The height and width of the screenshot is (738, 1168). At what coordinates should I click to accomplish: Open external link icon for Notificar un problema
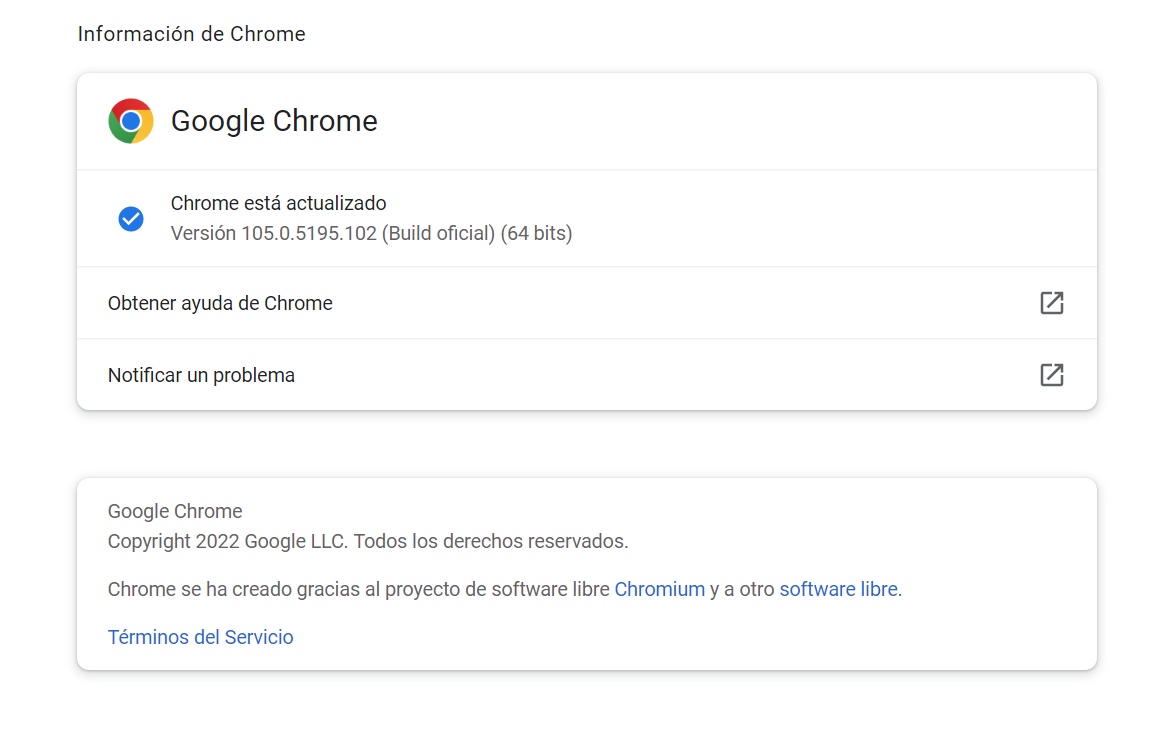click(1051, 375)
